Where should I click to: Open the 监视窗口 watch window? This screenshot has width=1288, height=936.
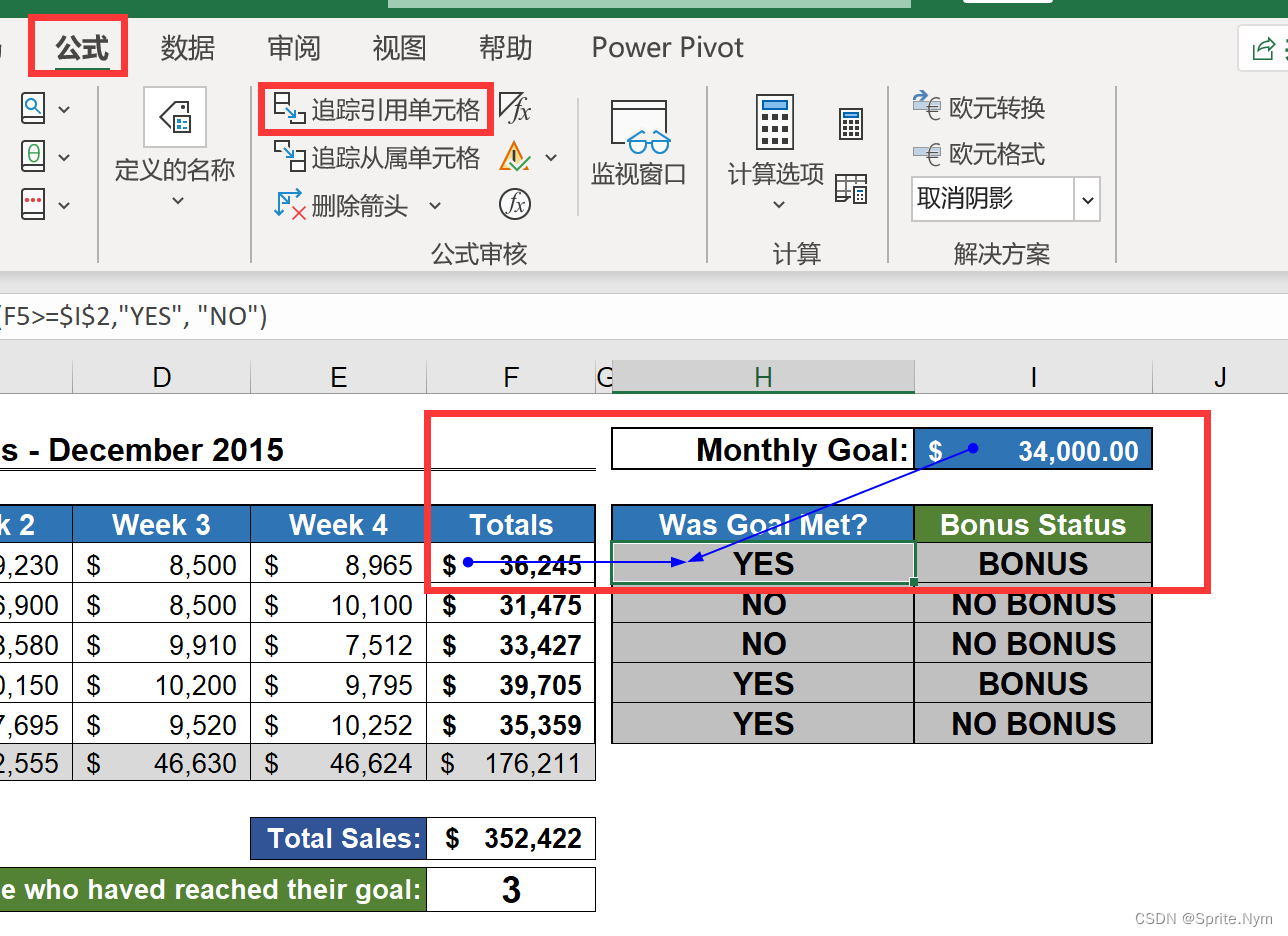point(639,143)
